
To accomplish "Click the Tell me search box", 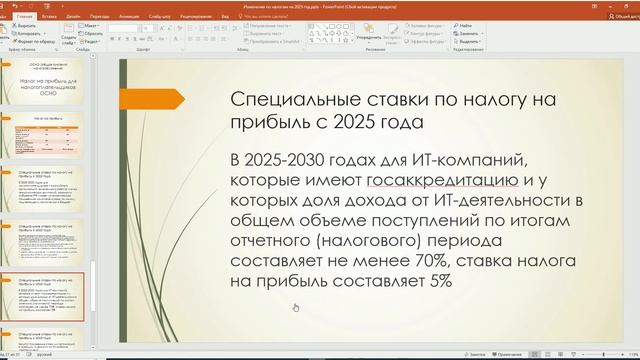I will click(x=263, y=17).
